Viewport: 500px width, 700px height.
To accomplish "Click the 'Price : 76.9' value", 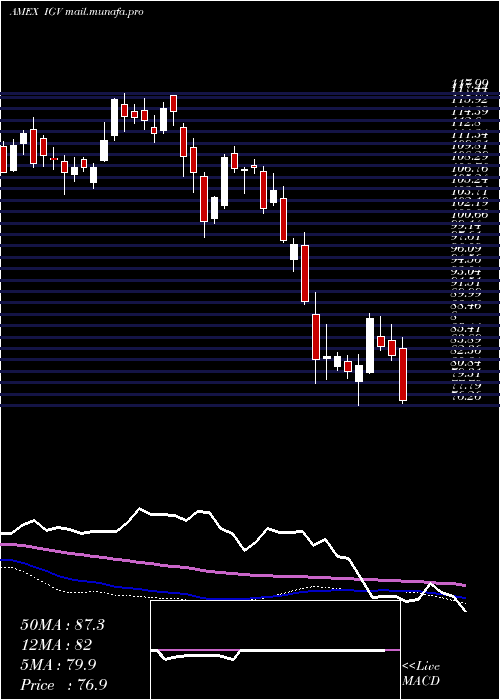I will 63,685.
